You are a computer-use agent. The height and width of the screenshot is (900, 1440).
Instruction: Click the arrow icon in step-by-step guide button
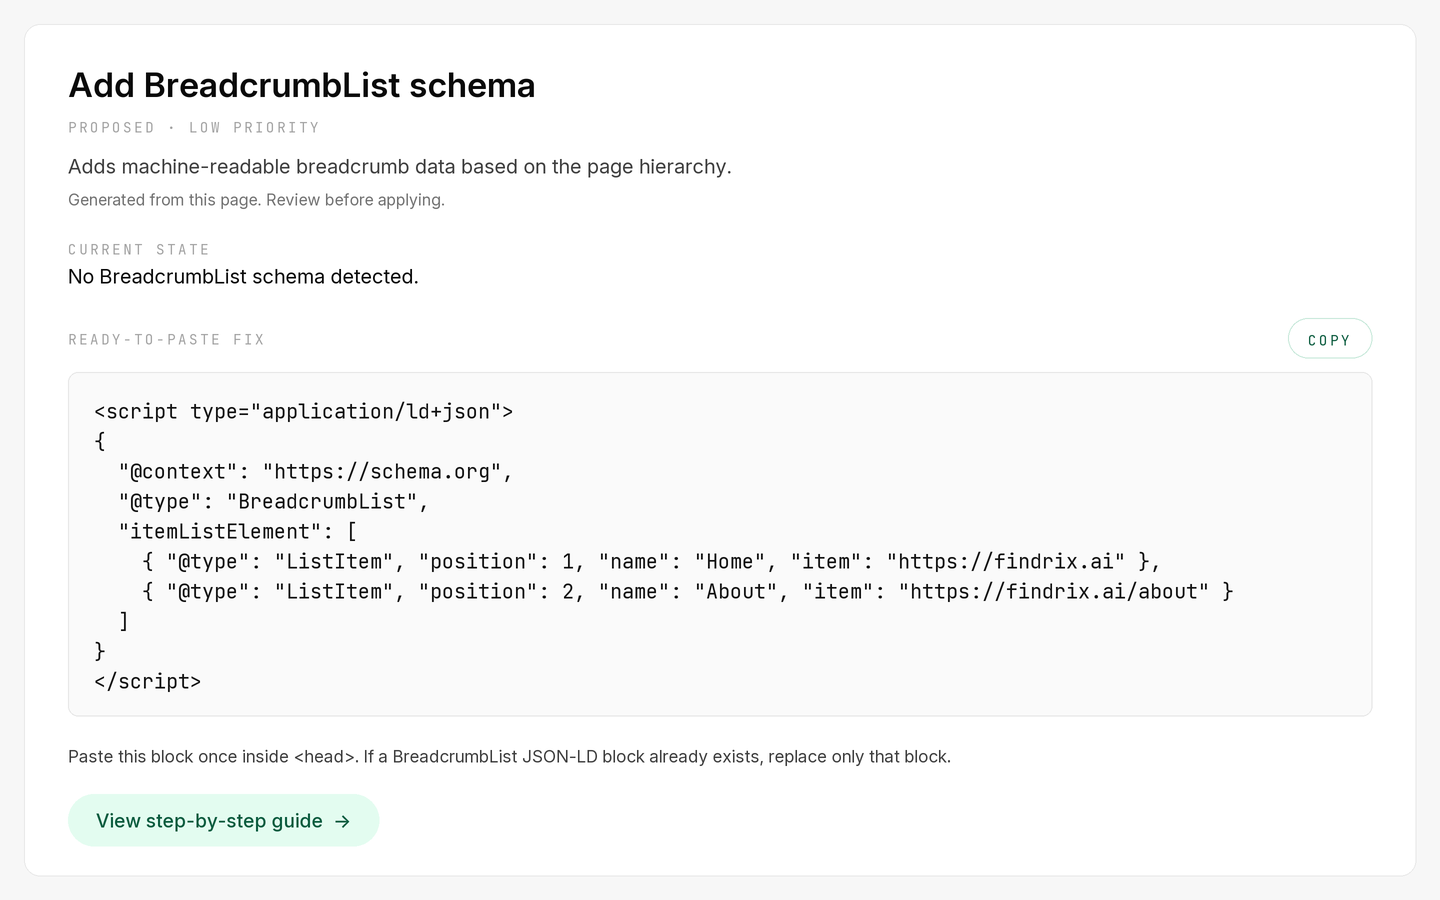[342, 821]
